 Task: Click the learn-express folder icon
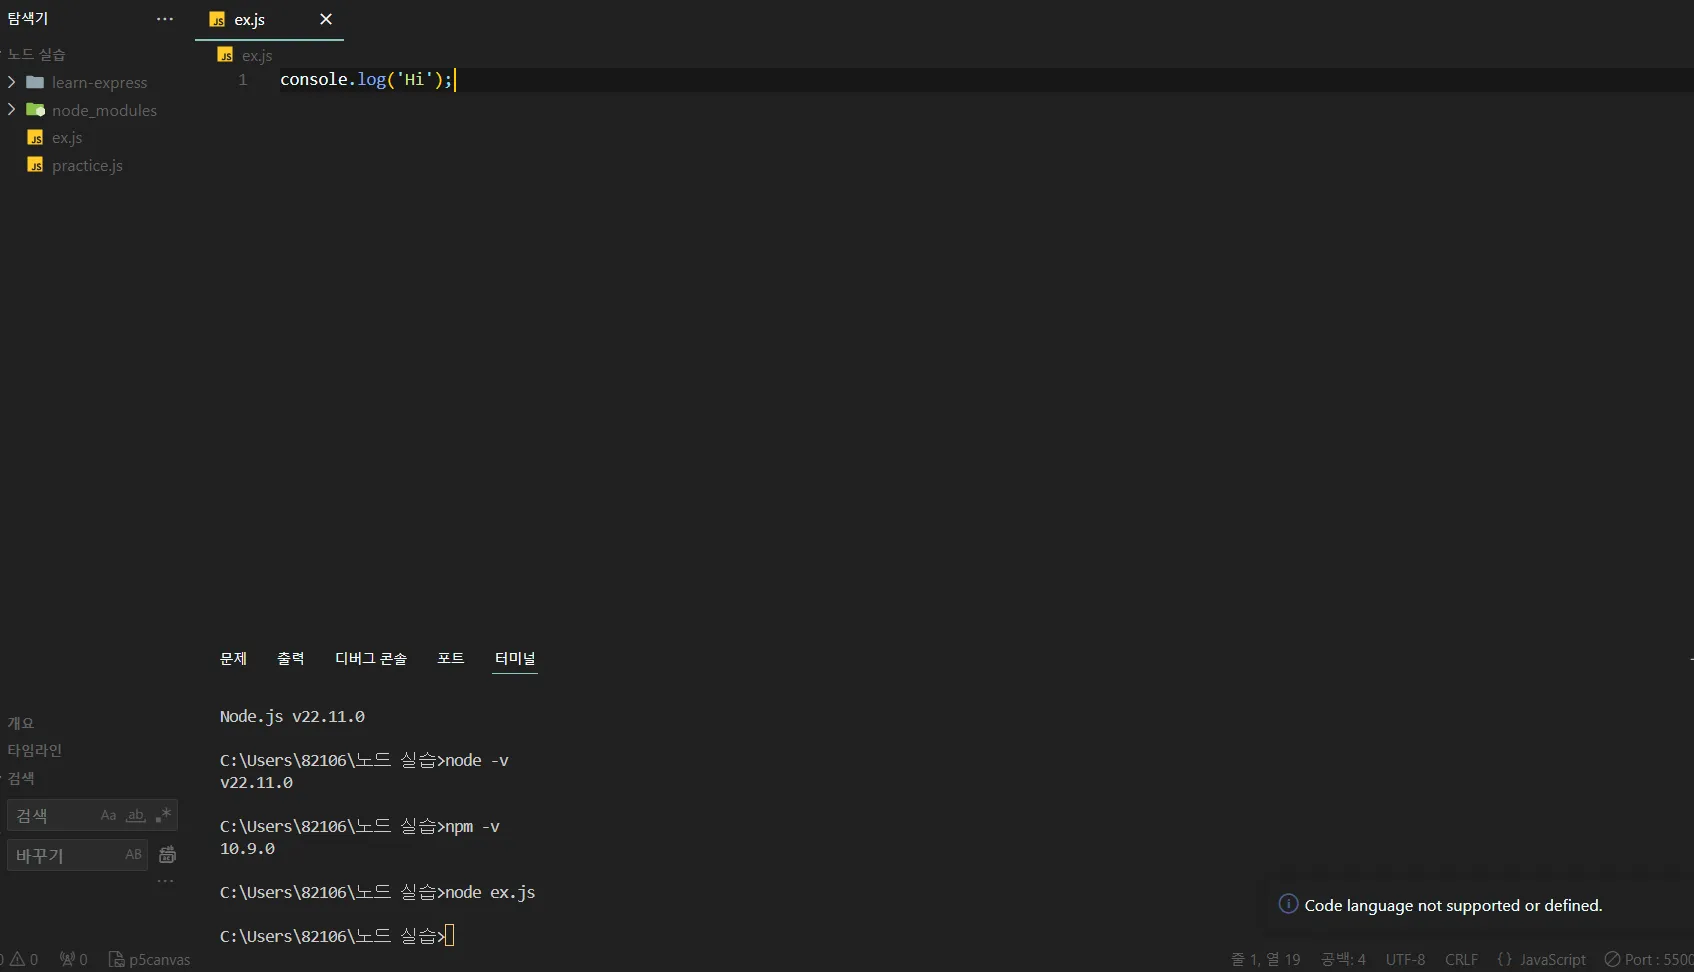click(x=35, y=82)
